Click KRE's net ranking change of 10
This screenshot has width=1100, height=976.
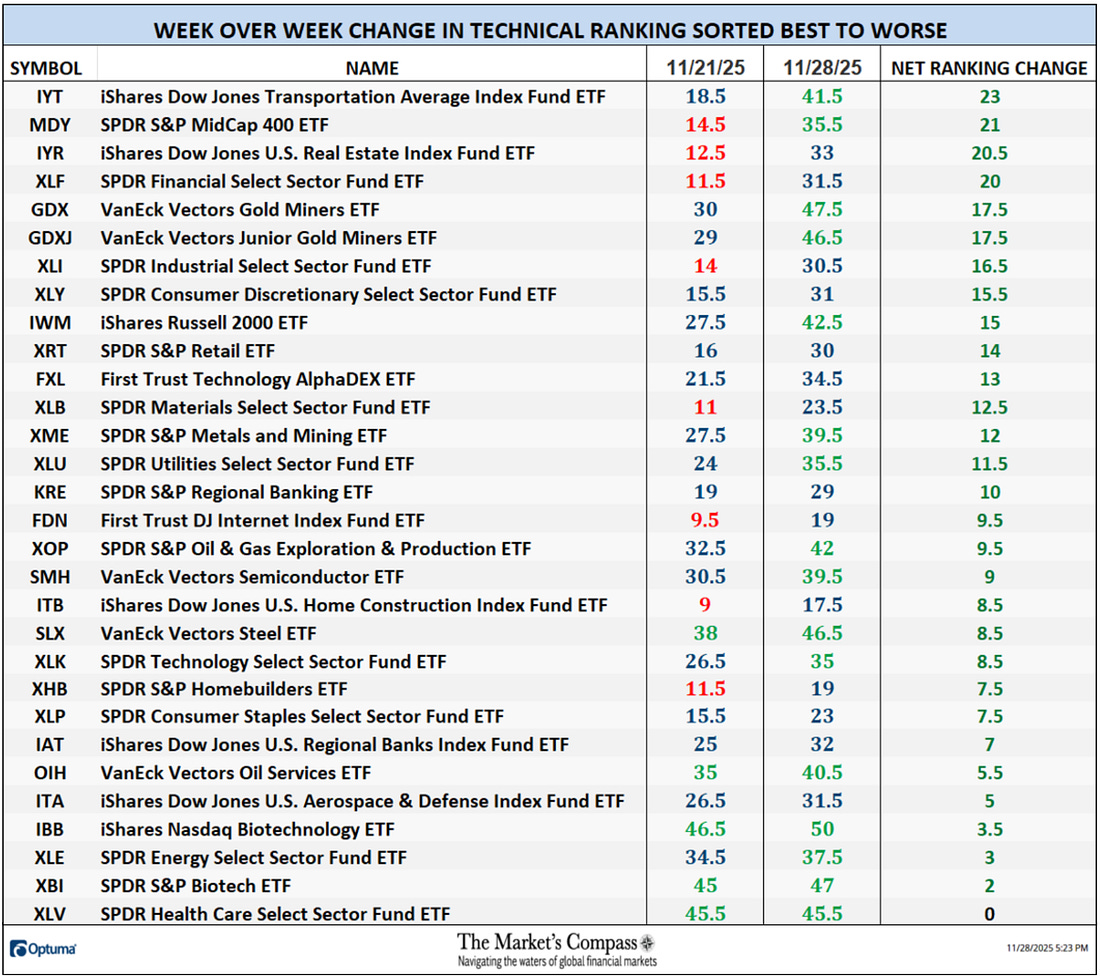coord(989,493)
